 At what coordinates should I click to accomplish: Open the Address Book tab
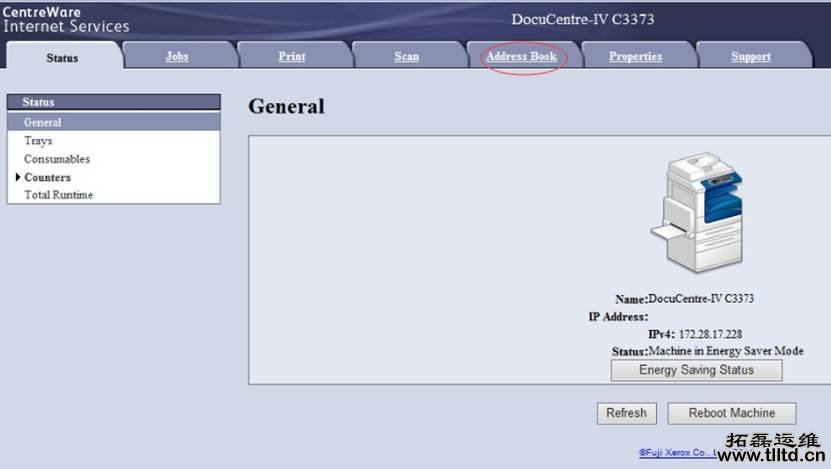coord(521,57)
